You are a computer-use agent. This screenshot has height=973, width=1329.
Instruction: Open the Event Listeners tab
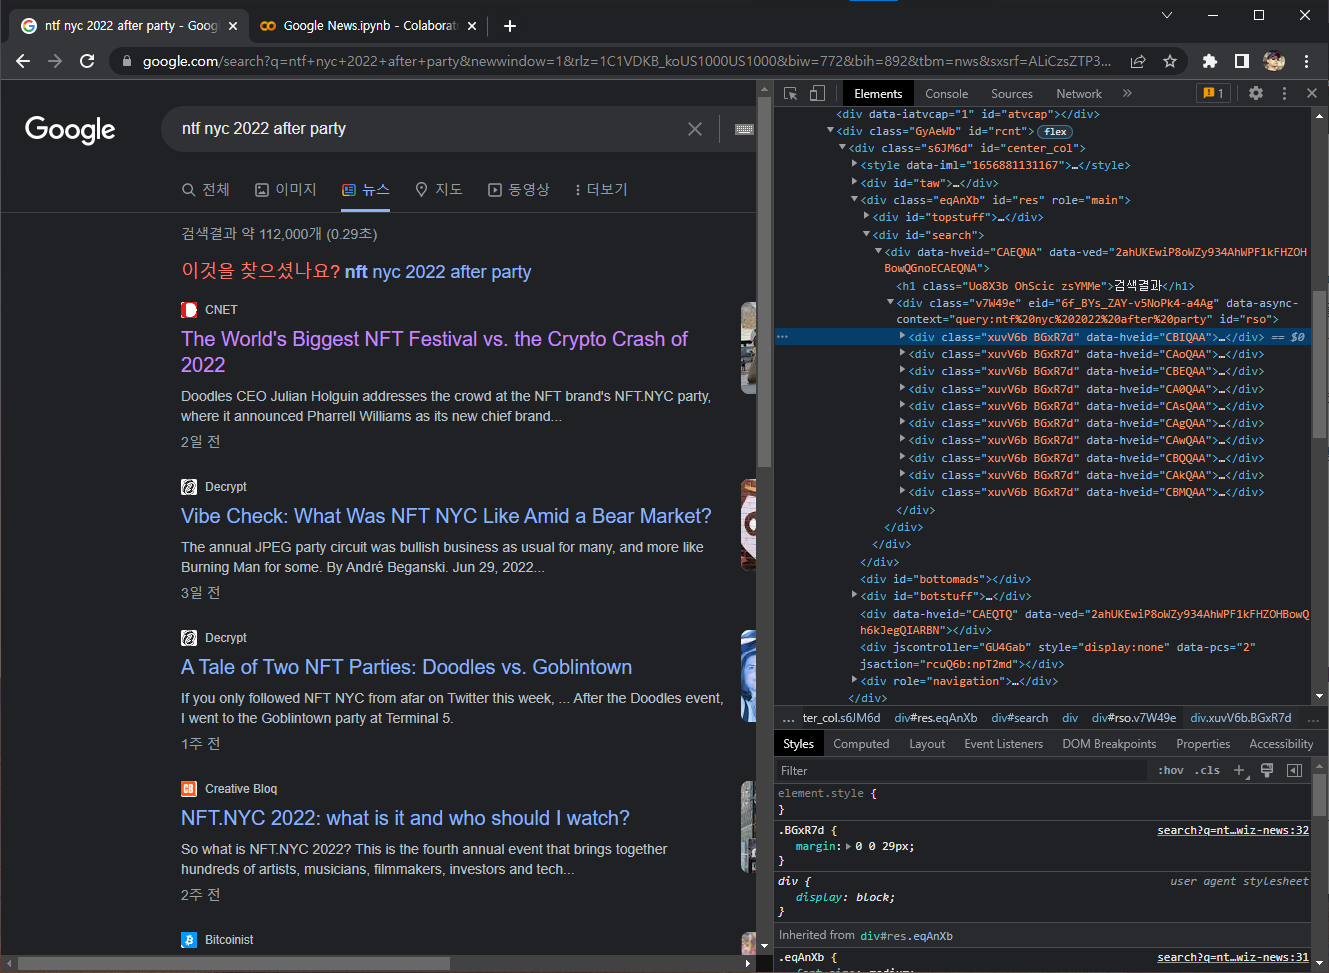[1003, 744]
